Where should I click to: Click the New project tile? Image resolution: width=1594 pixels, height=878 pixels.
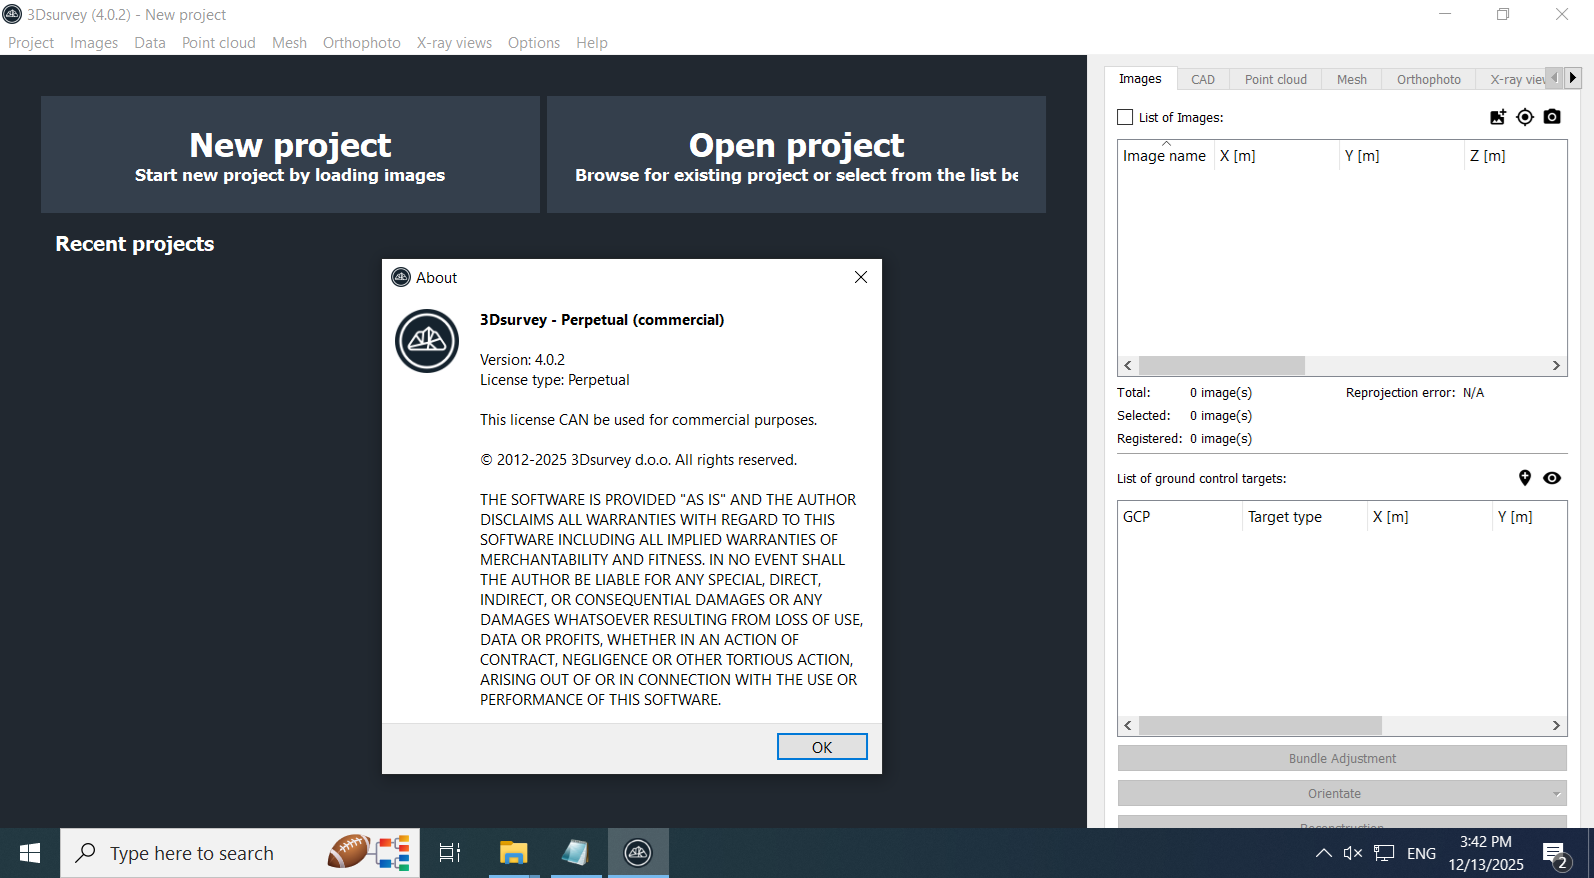(290, 154)
